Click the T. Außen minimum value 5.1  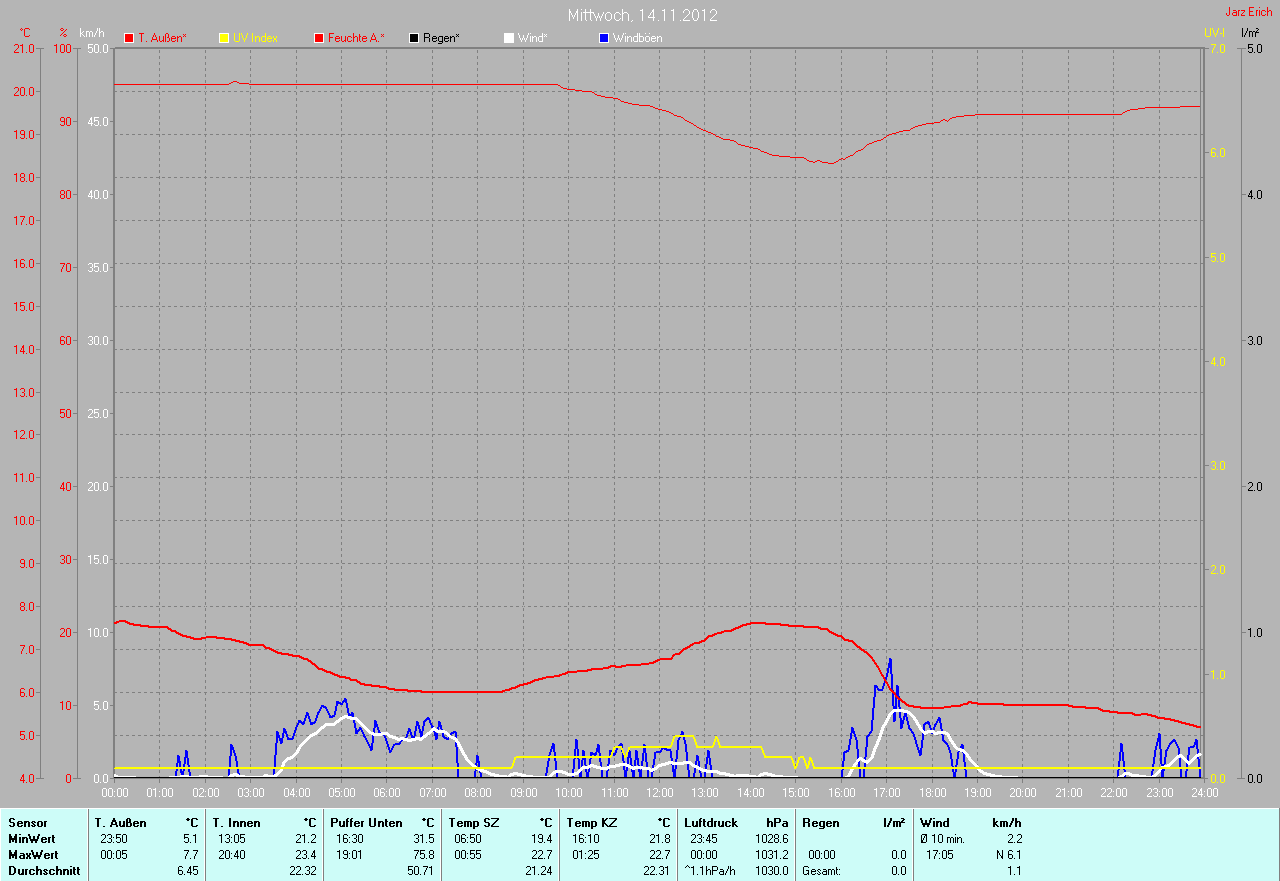(190, 839)
